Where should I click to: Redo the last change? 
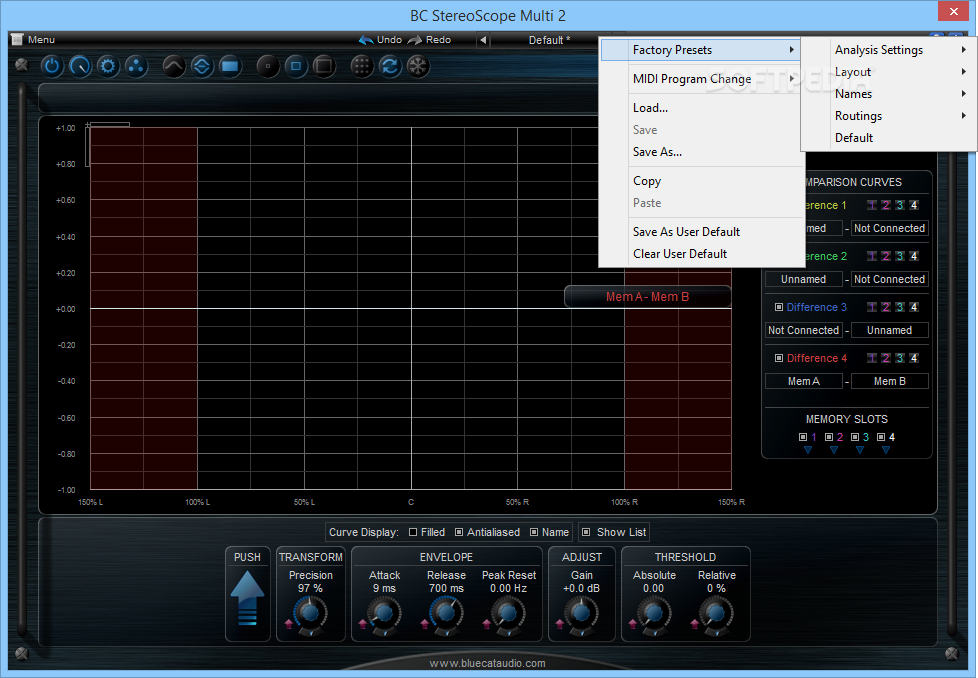pos(429,39)
